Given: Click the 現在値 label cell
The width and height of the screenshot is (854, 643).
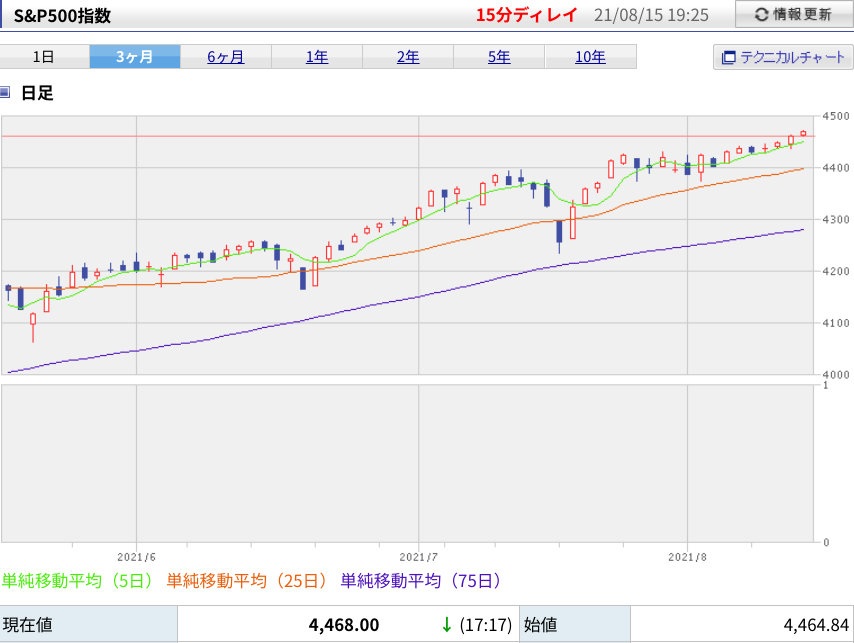Looking at the screenshot, I should 88,624.
